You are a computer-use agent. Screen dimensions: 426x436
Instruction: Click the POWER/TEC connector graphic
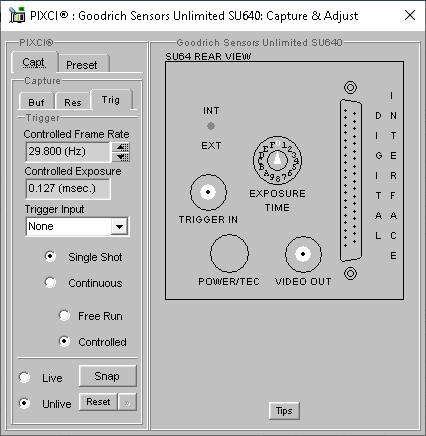229,253
